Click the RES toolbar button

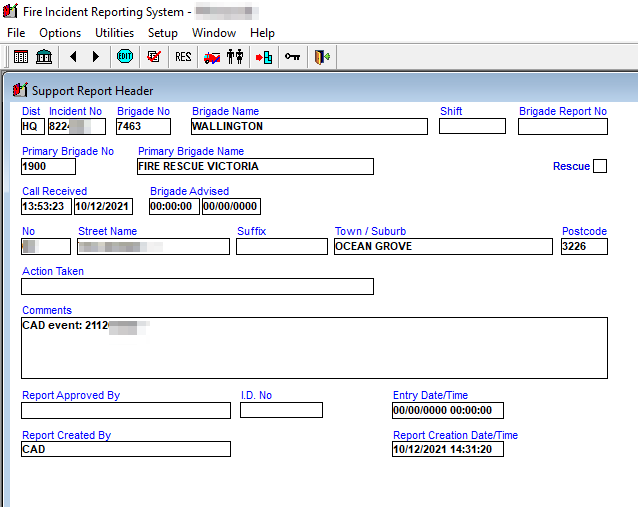[183, 57]
